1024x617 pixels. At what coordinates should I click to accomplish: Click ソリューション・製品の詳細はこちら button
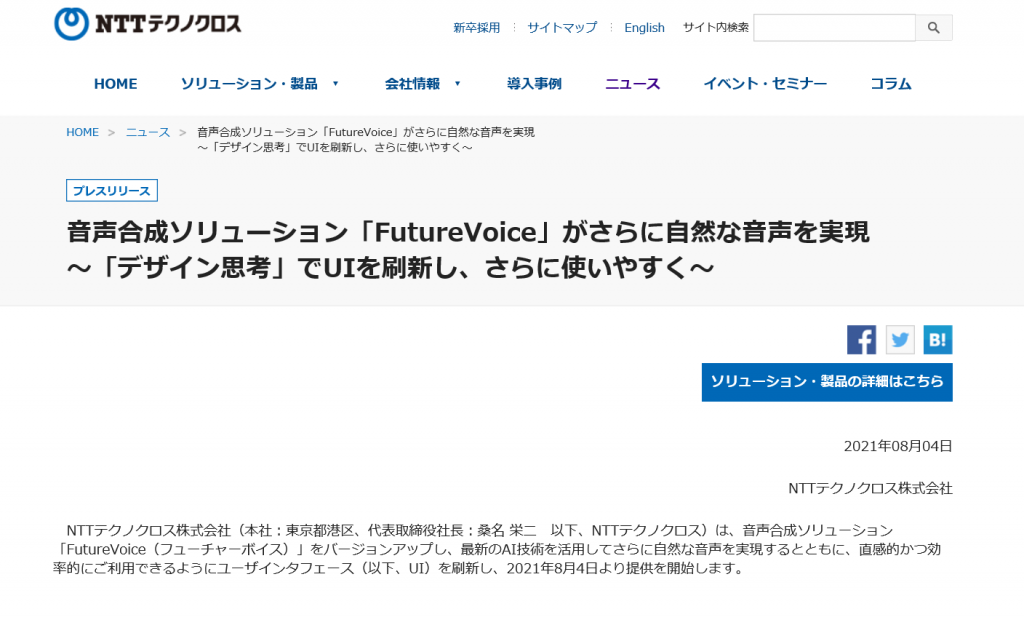827,382
